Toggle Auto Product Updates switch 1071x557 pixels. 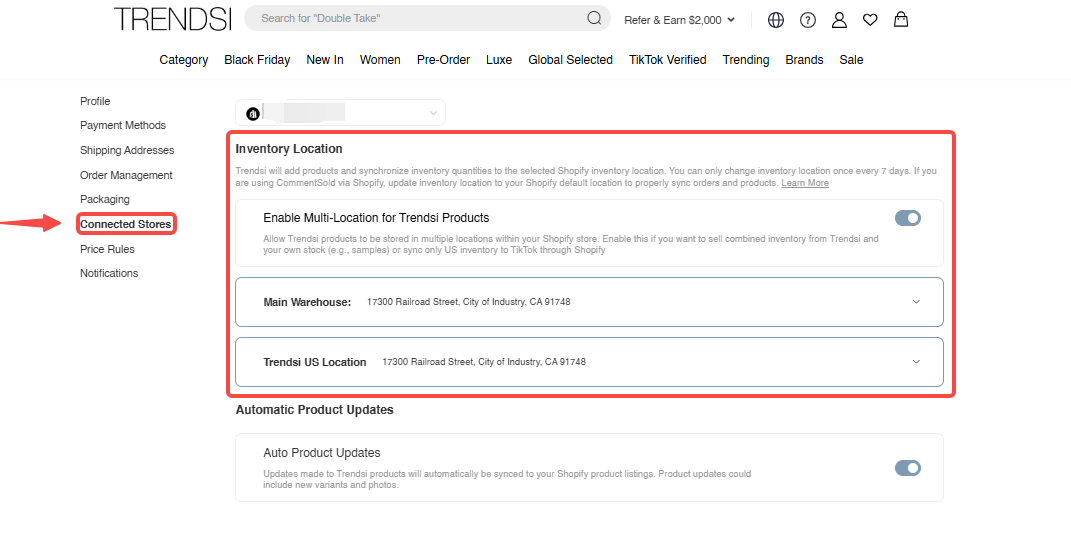(x=908, y=468)
